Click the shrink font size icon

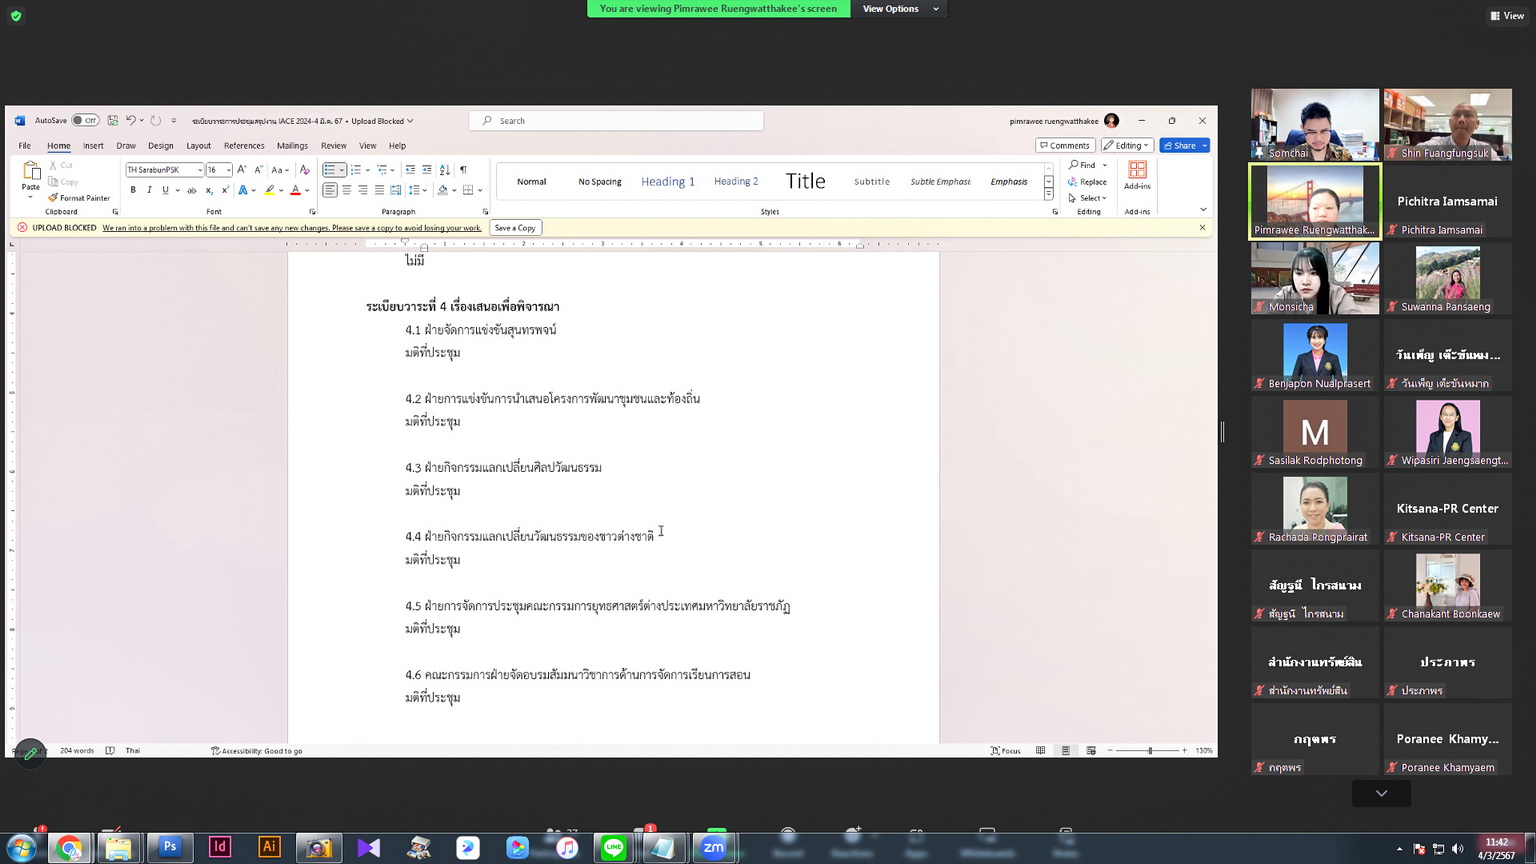(x=258, y=170)
